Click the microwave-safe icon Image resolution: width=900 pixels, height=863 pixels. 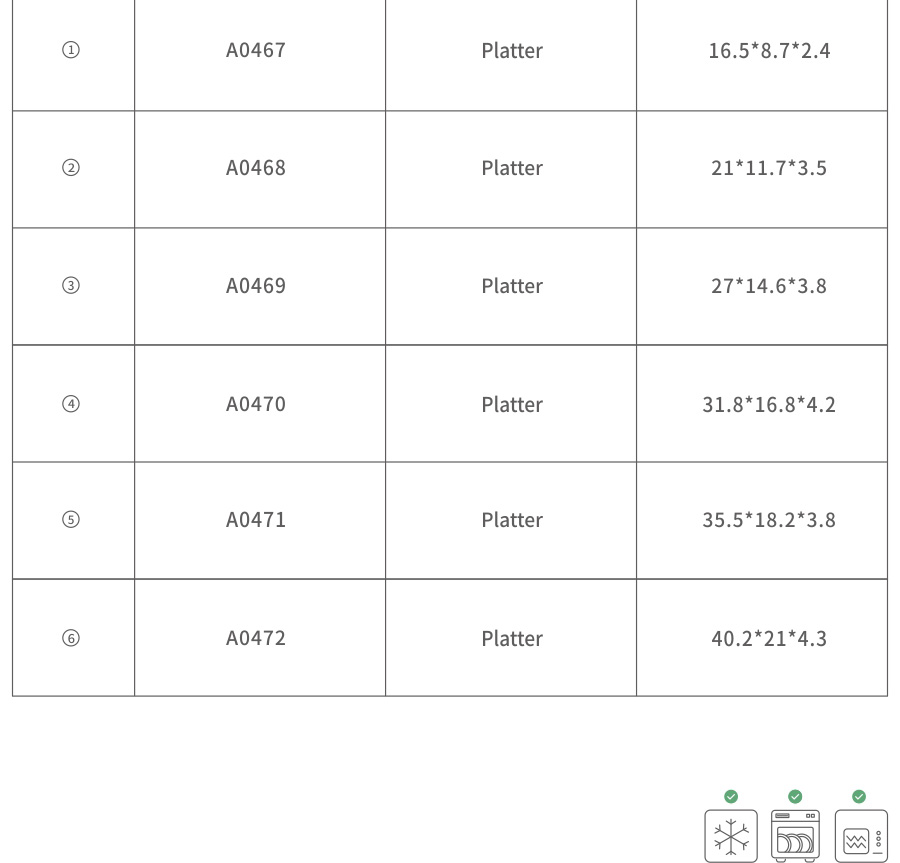tap(860, 836)
